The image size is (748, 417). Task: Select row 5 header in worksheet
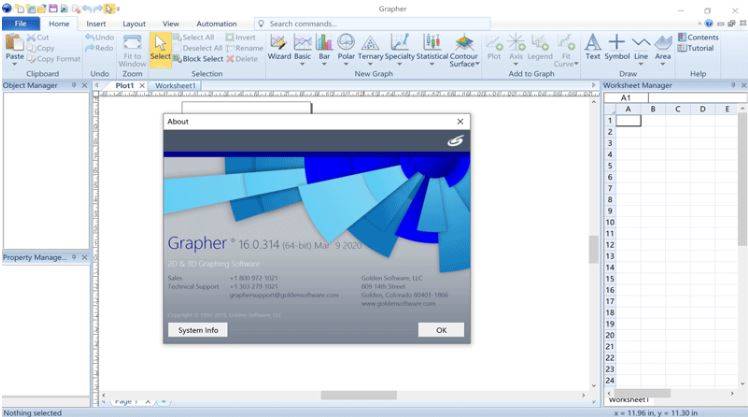610,166
